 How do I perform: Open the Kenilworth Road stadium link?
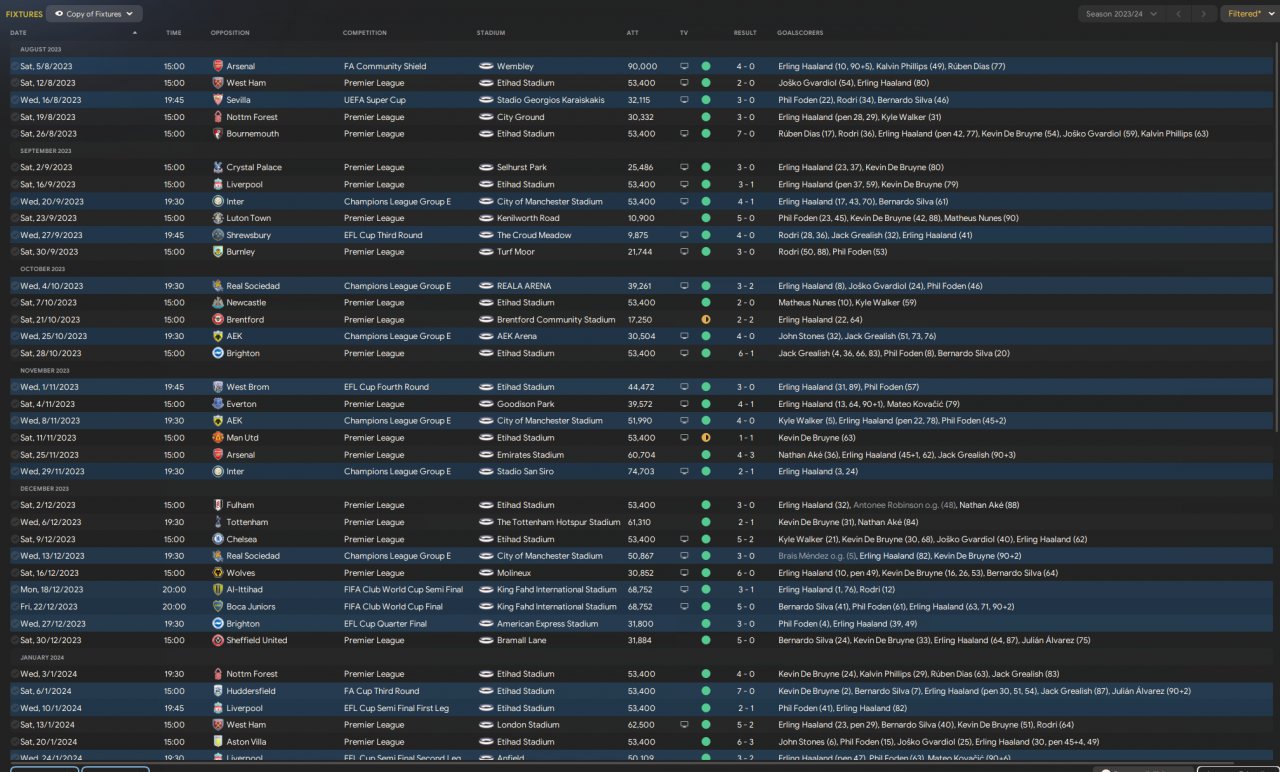528,218
